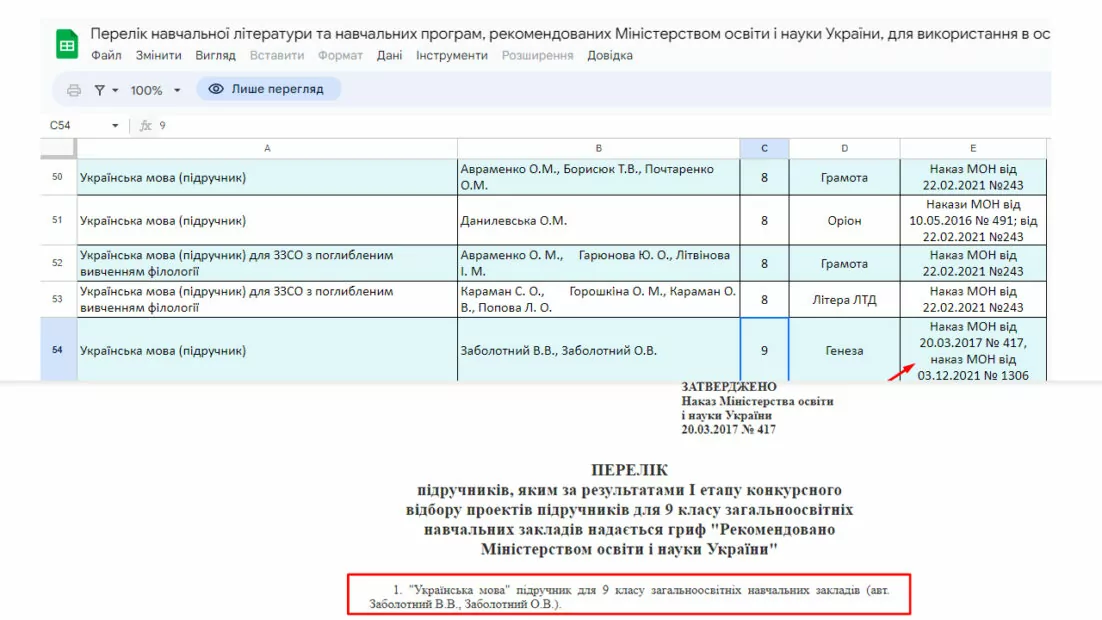Open the Вигляд menu
Image resolution: width=1102 pixels, height=620 pixels.
215,56
